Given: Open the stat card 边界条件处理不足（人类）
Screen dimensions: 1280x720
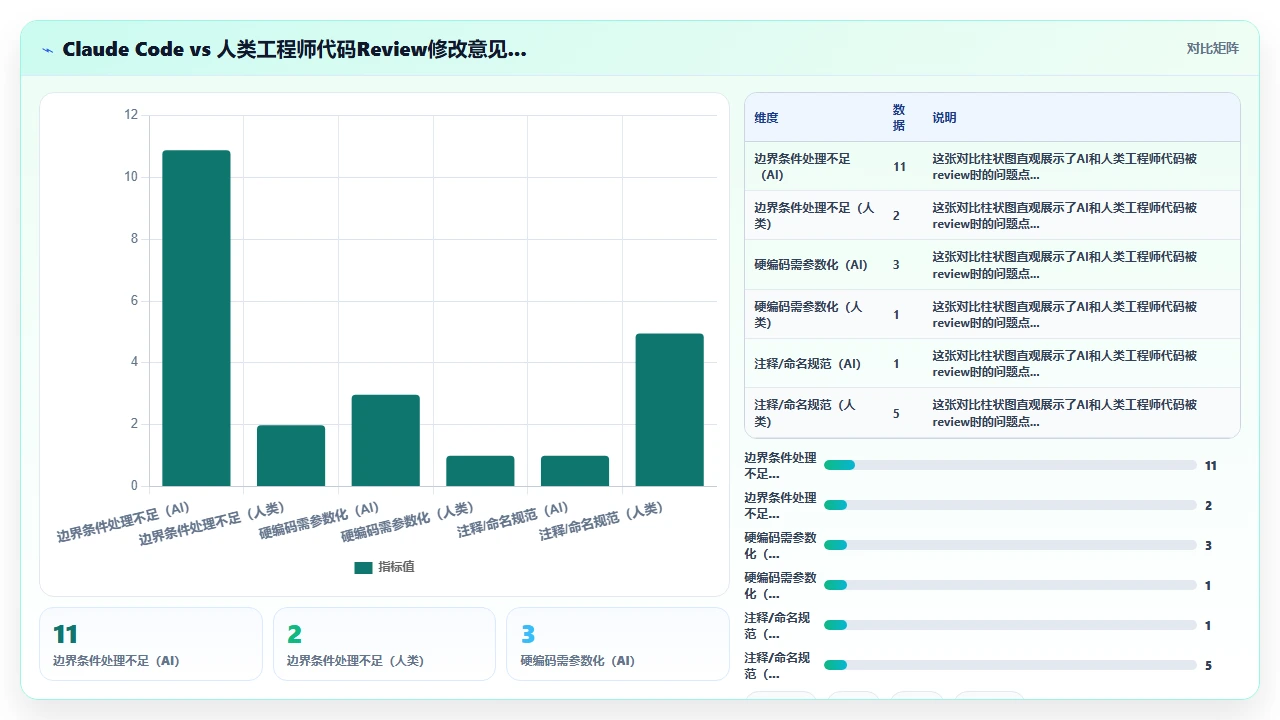Looking at the screenshot, I should [384, 644].
